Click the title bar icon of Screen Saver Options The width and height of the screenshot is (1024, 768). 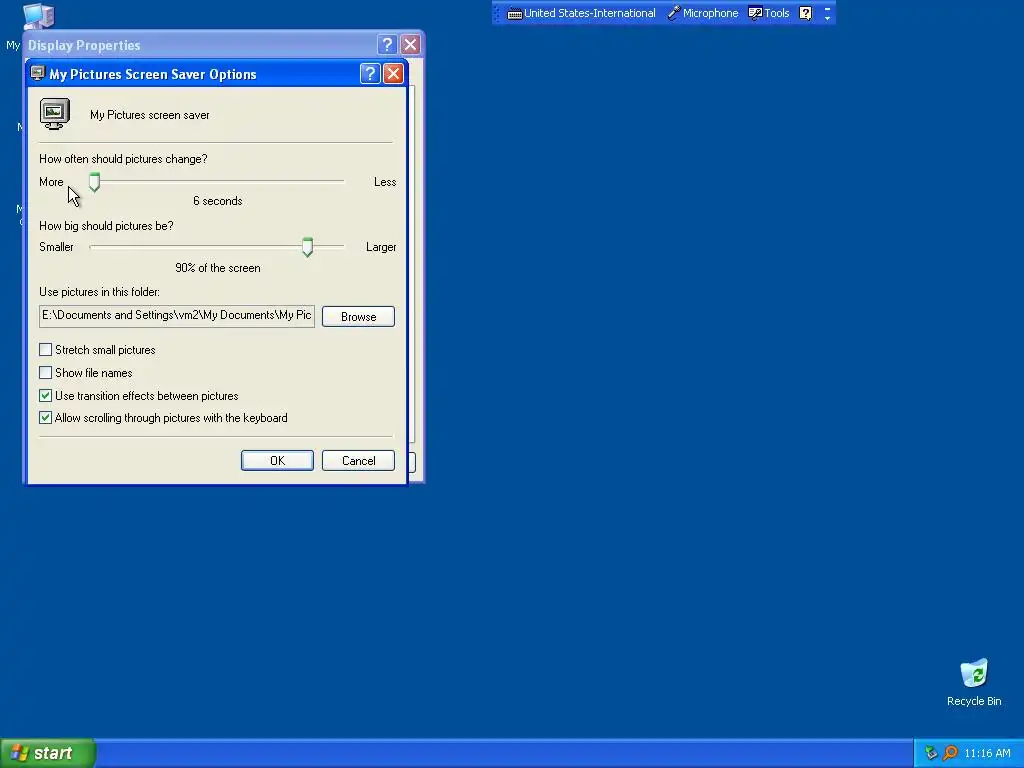click(38, 73)
